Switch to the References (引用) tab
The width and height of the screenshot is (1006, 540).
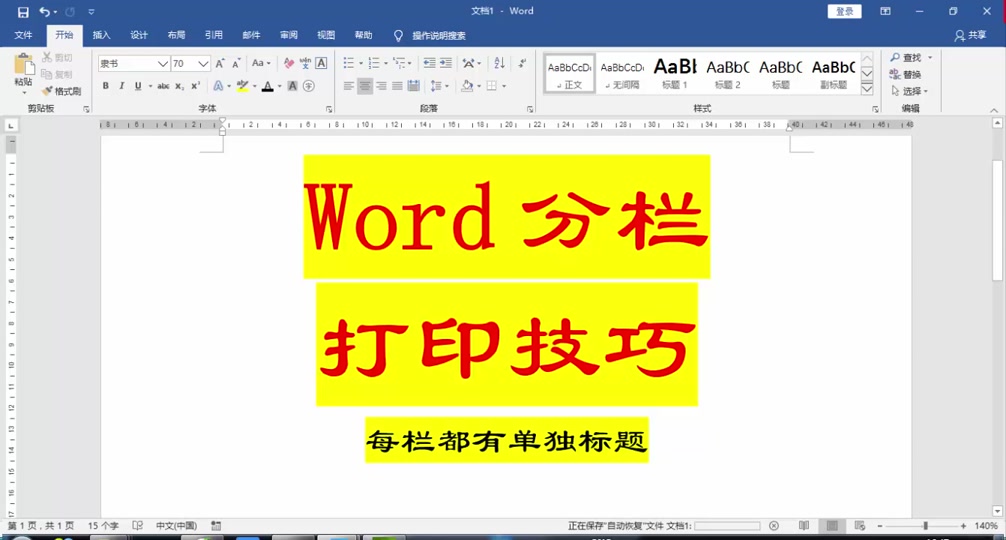(x=214, y=35)
